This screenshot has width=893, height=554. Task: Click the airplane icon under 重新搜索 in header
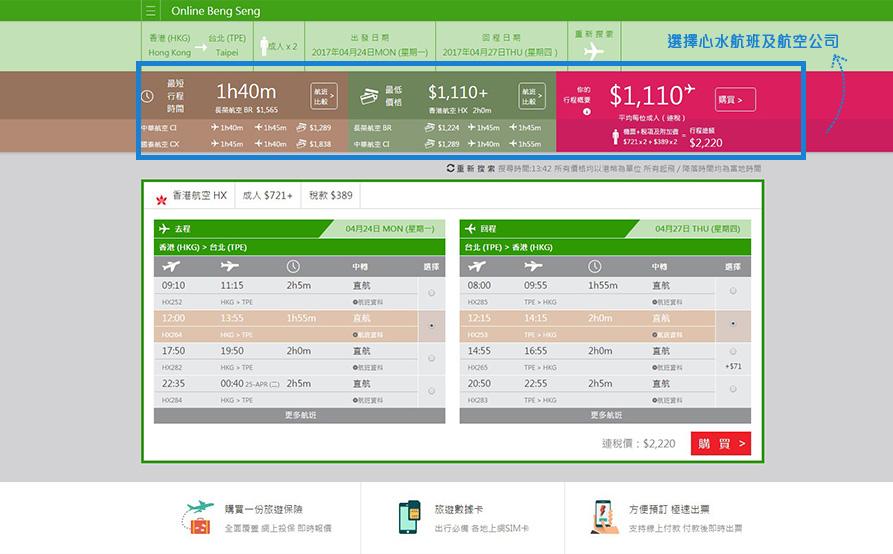click(x=593, y=52)
